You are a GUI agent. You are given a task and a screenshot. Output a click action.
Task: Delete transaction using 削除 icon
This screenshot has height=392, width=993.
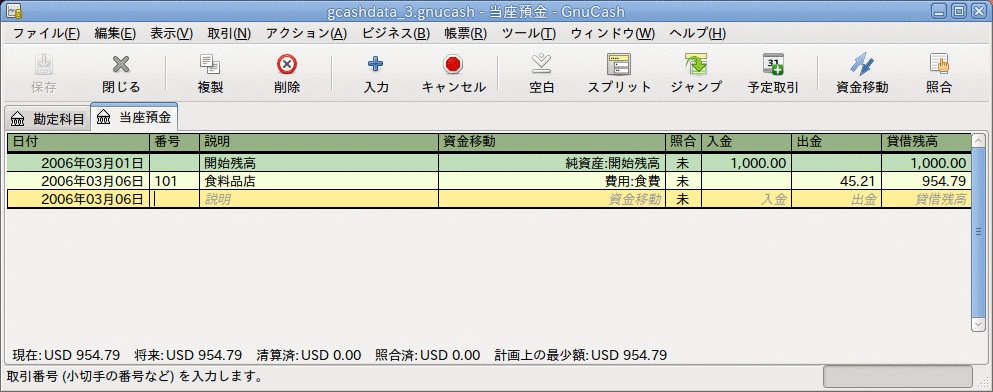(287, 64)
